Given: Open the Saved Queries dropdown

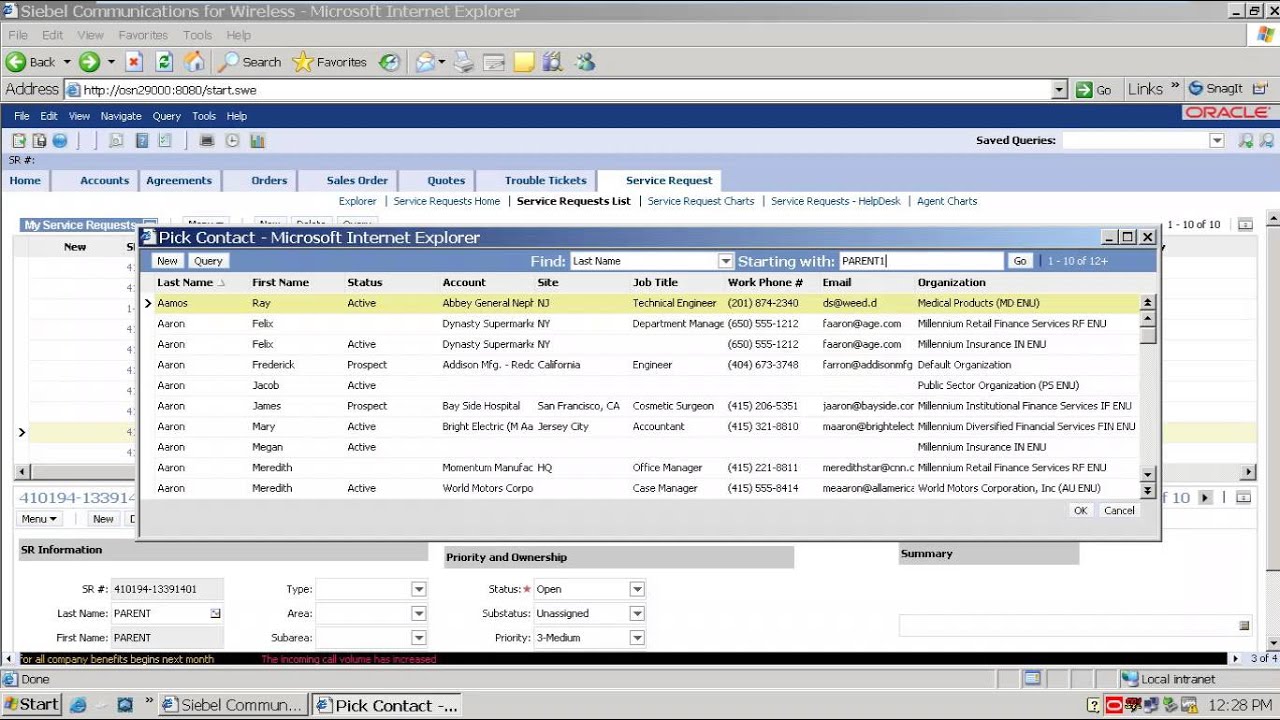Looking at the screenshot, I should (1217, 141).
